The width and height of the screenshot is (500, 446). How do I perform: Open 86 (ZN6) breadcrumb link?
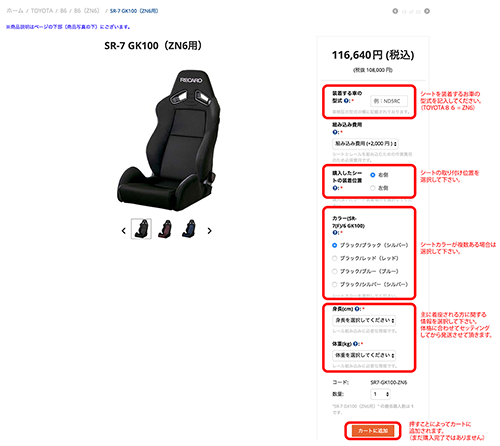point(87,11)
